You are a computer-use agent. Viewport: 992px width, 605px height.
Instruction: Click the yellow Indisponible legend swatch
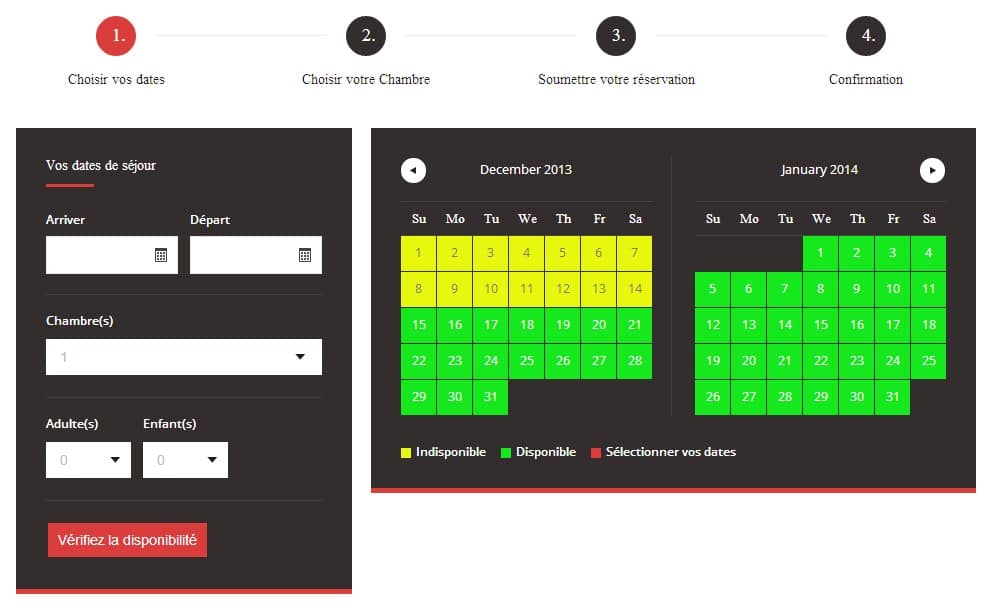[x=406, y=453]
